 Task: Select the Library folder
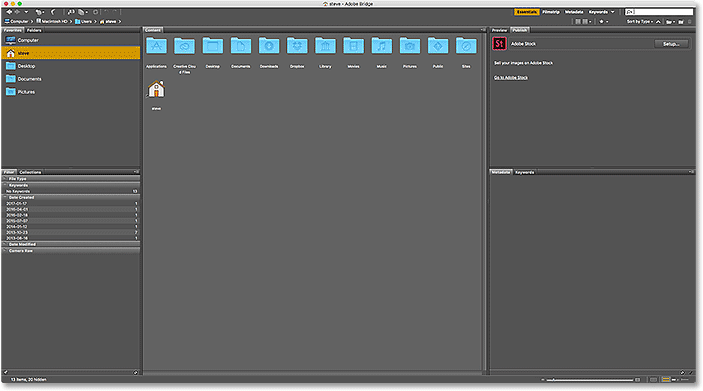[325, 46]
